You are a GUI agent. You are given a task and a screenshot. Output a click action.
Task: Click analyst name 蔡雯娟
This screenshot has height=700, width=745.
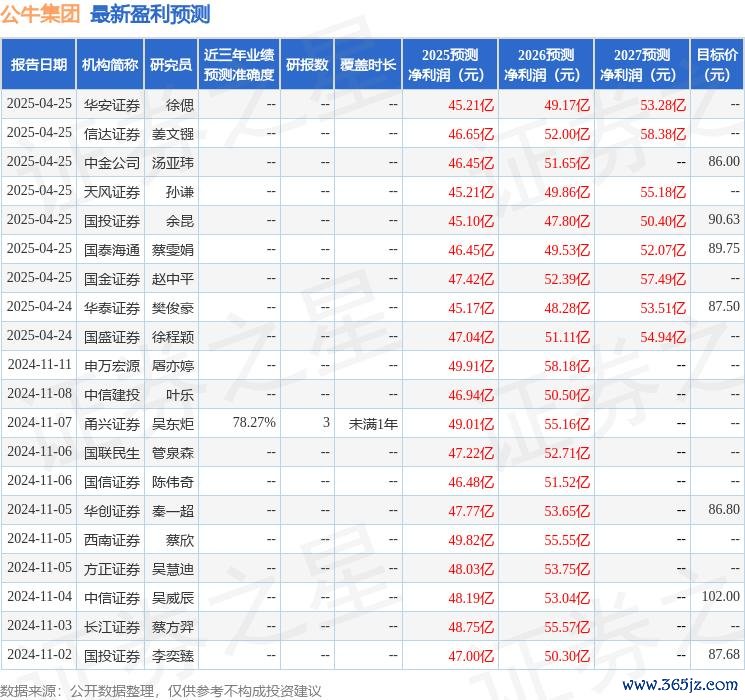[172, 250]
